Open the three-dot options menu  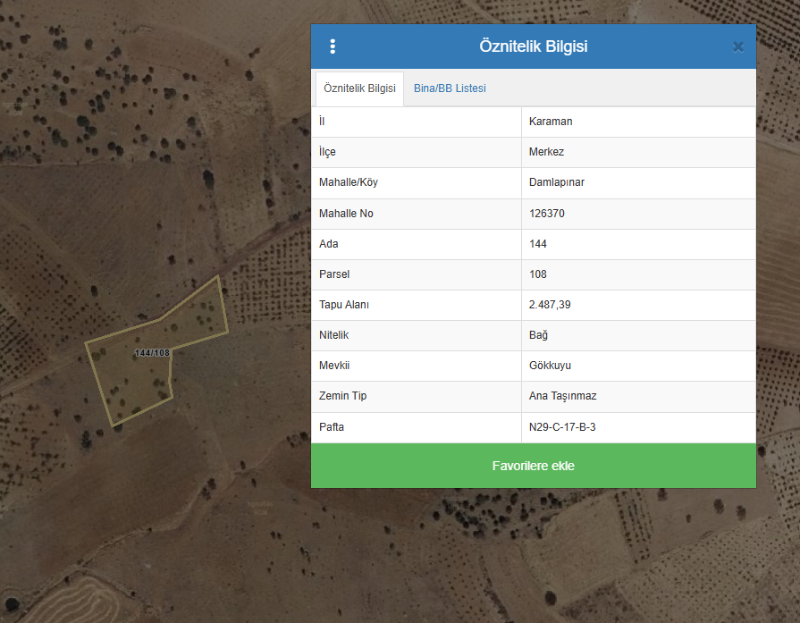click(333, 46)
